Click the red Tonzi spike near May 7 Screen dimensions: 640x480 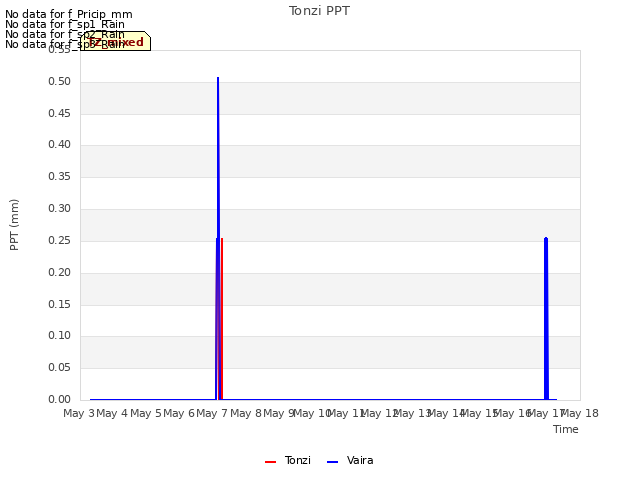[x=222, y=318]
